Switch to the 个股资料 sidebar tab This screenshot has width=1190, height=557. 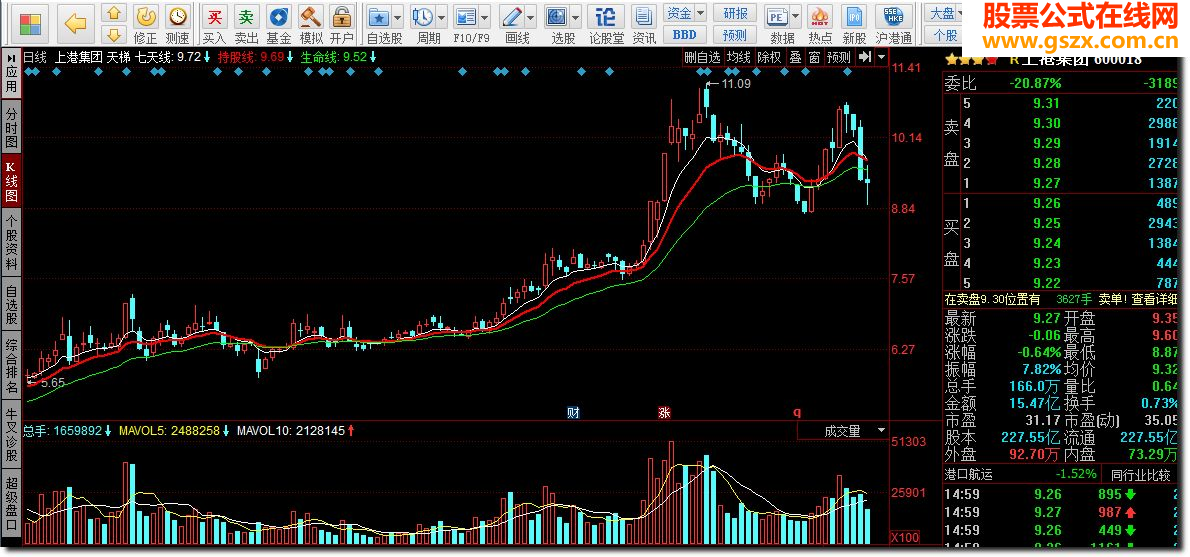click(11, 243)
